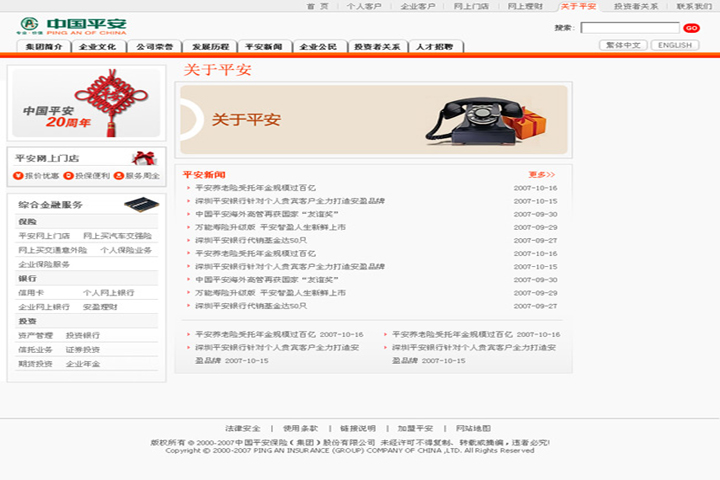Screen dimensions: 720x480
Task: Switch to the 平安新闻 navigation tab
Action: pos(266,47)
